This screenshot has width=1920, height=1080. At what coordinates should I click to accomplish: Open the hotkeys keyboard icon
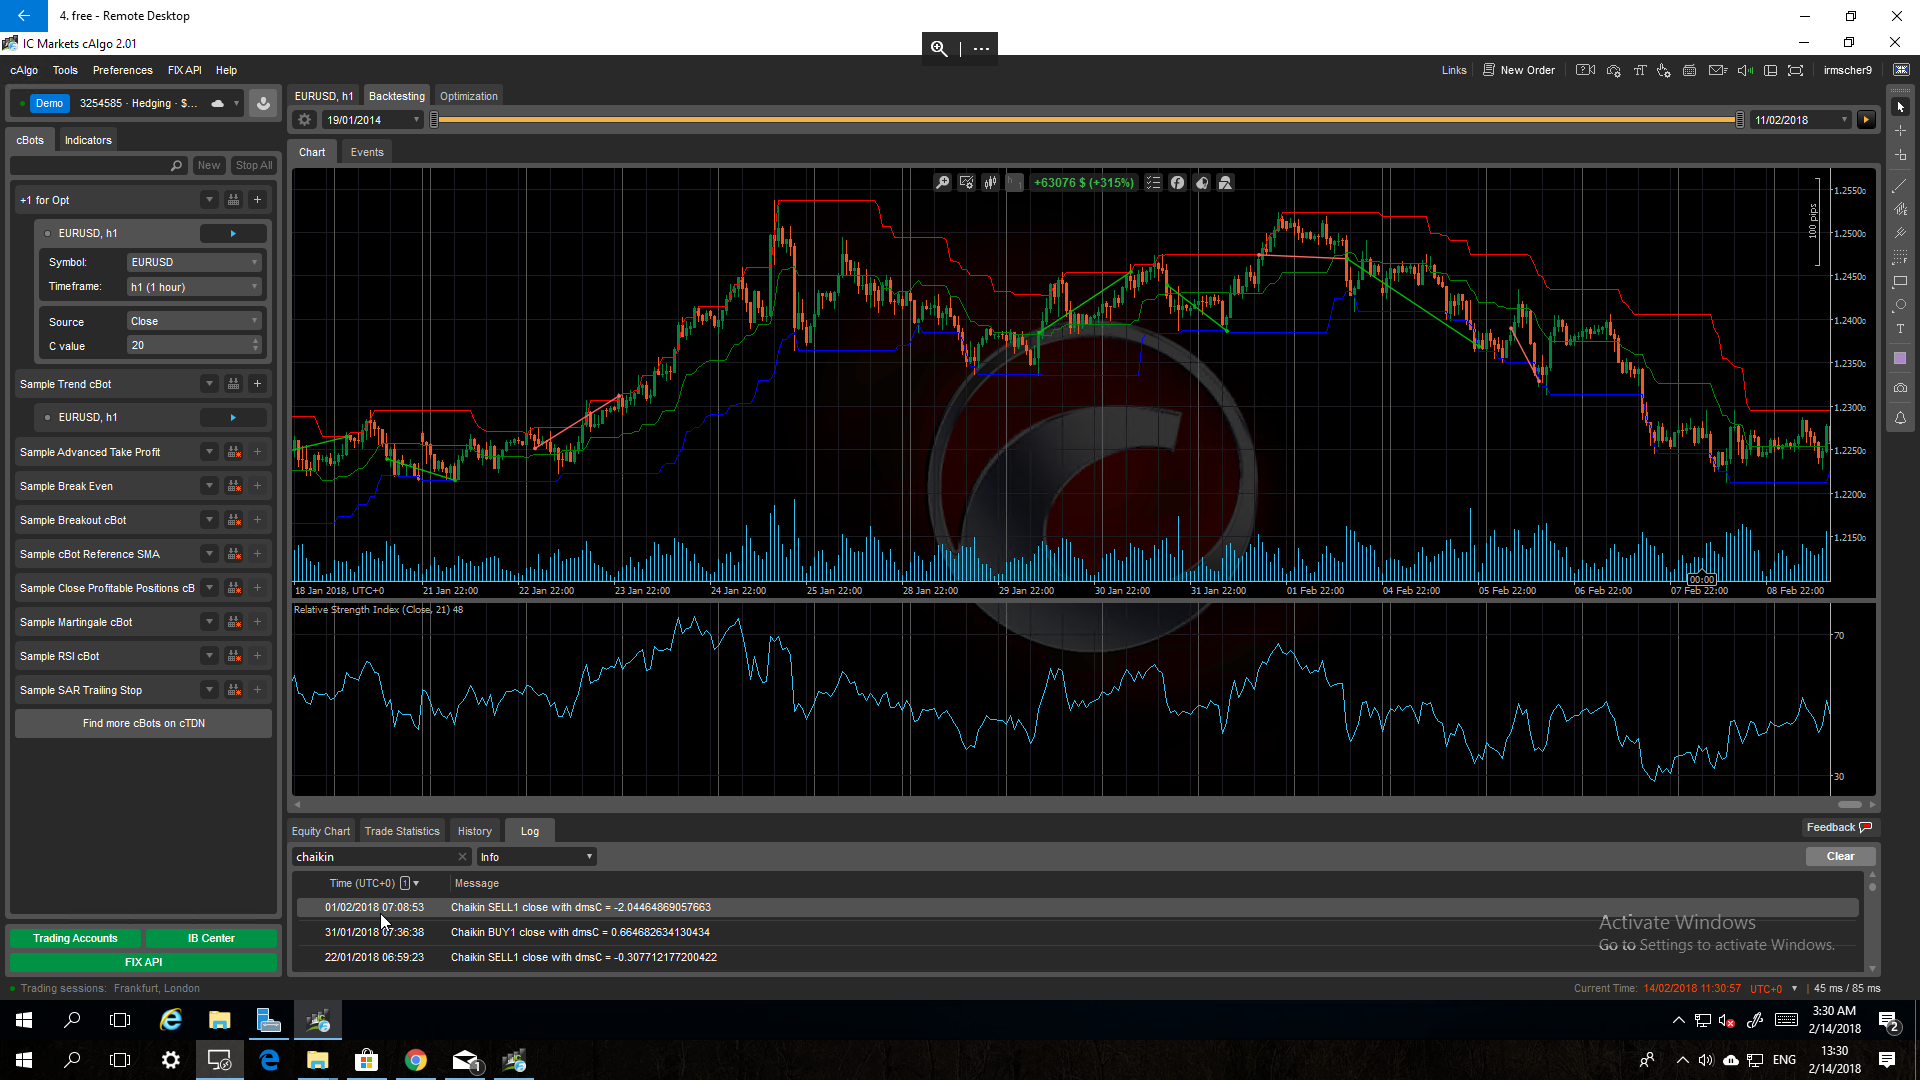pyautogui.click(x=1690, y=70)
